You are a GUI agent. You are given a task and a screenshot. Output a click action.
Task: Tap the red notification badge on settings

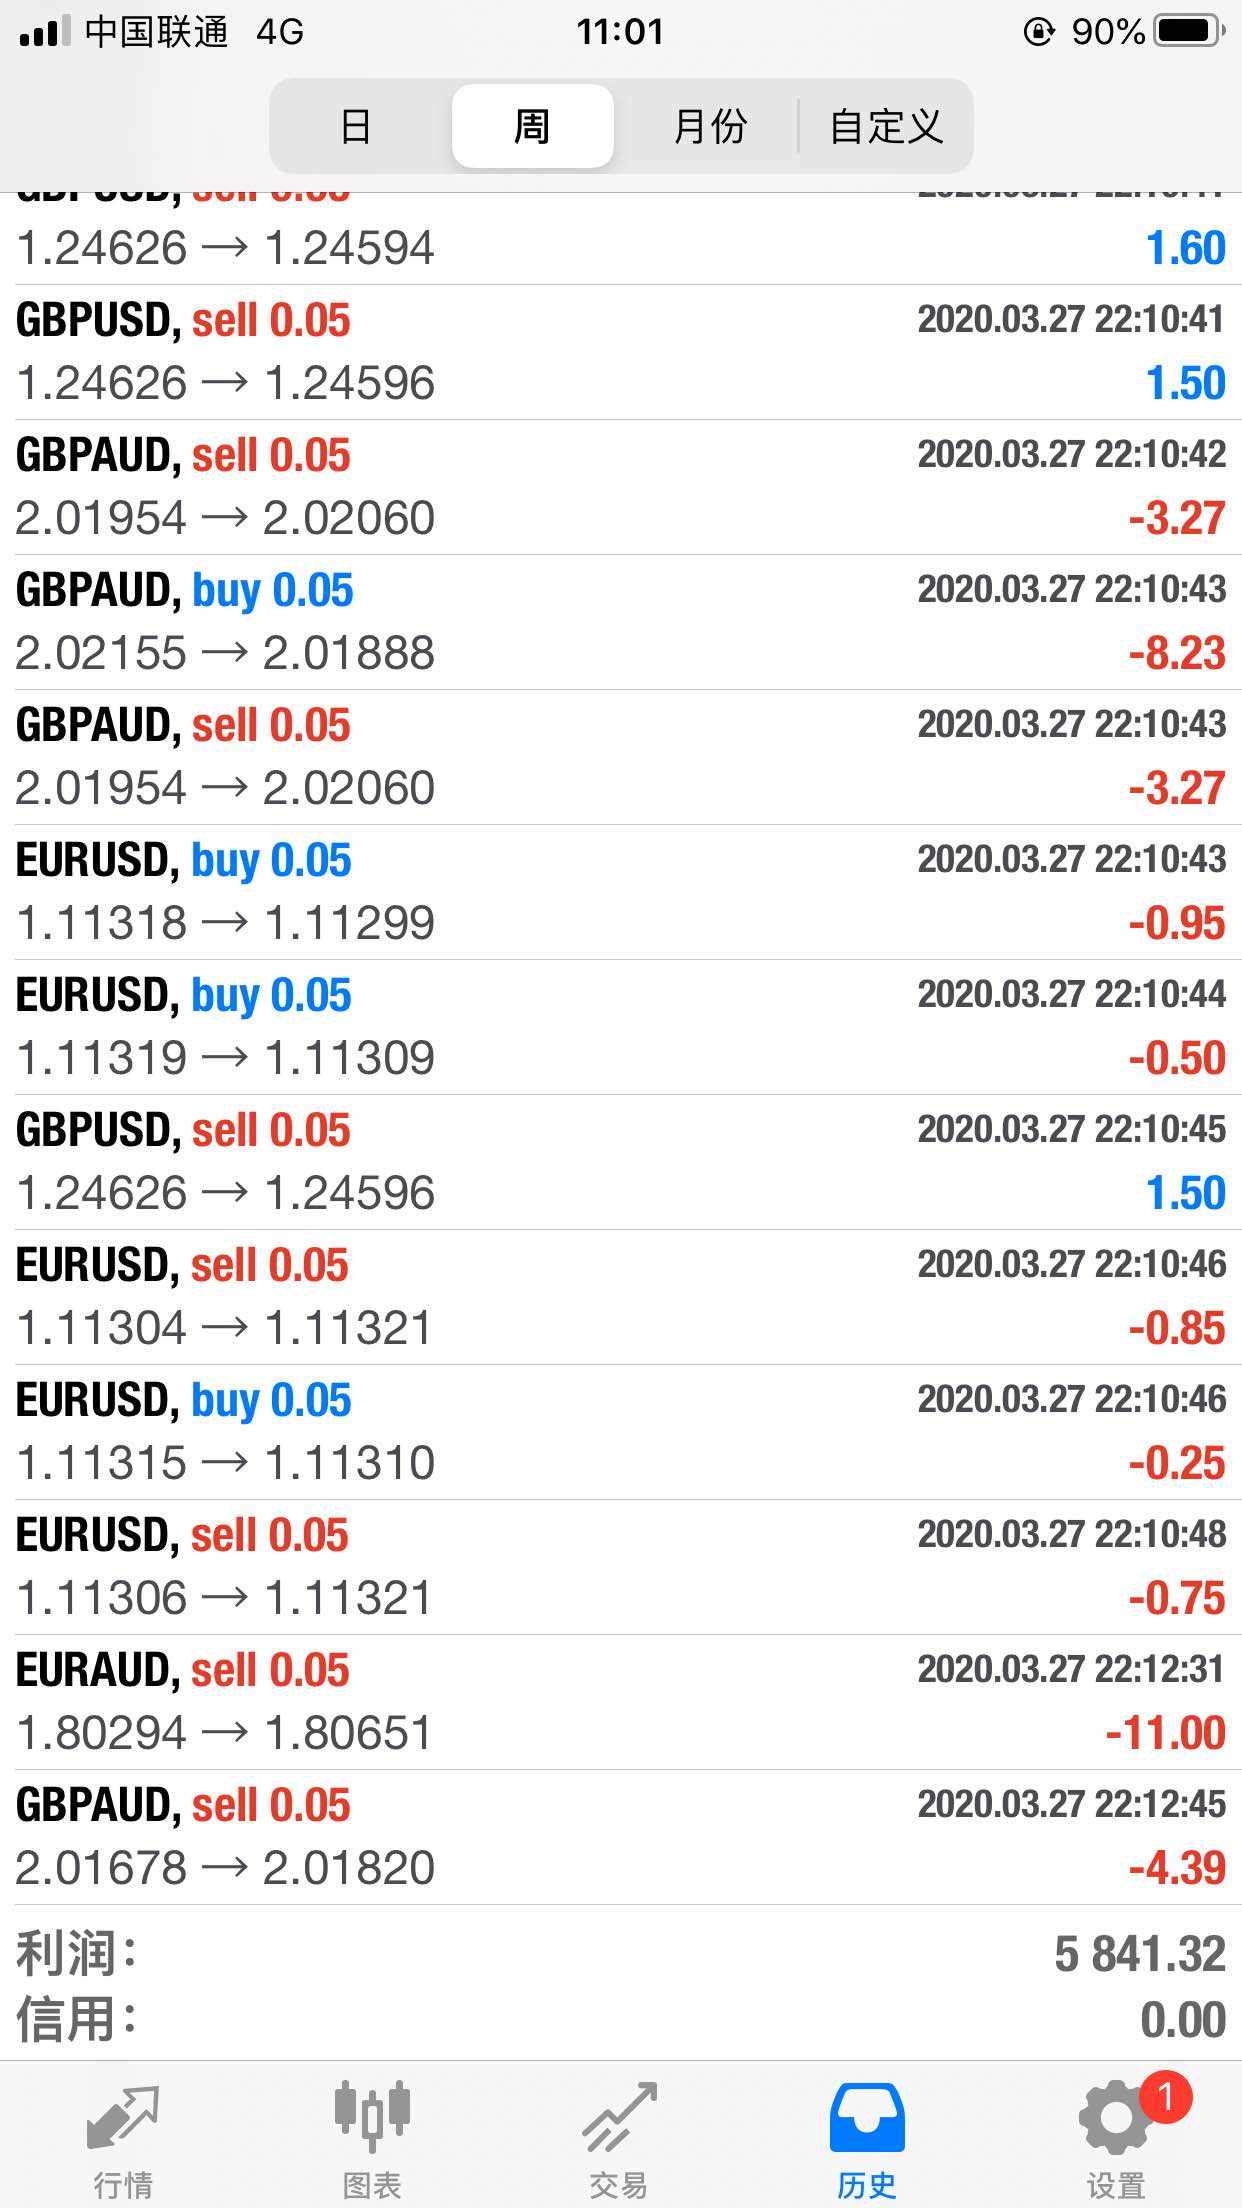coord(1165,2096)
